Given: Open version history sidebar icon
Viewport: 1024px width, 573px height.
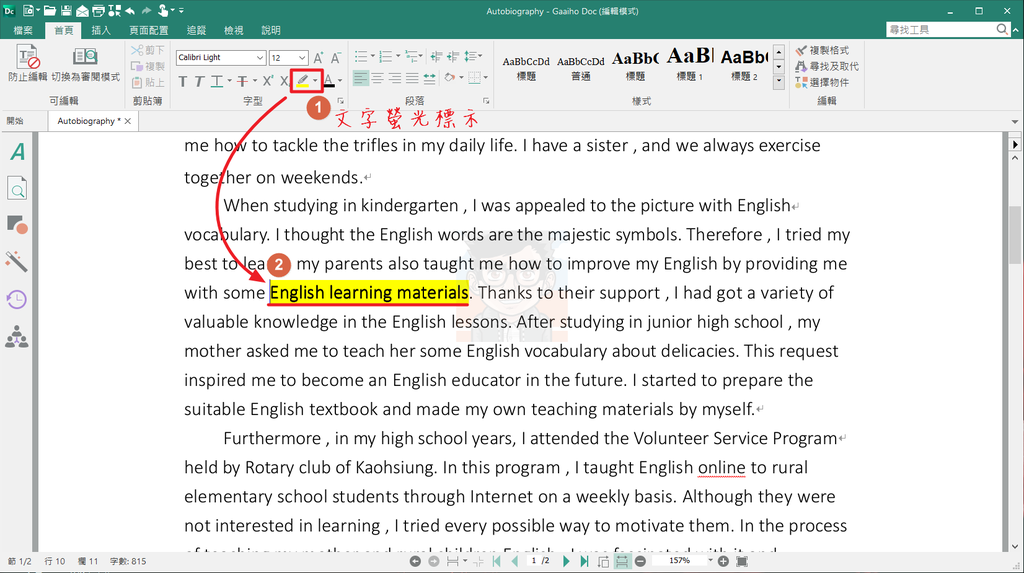Looking at the screenshot, I should tap(17, 299).
